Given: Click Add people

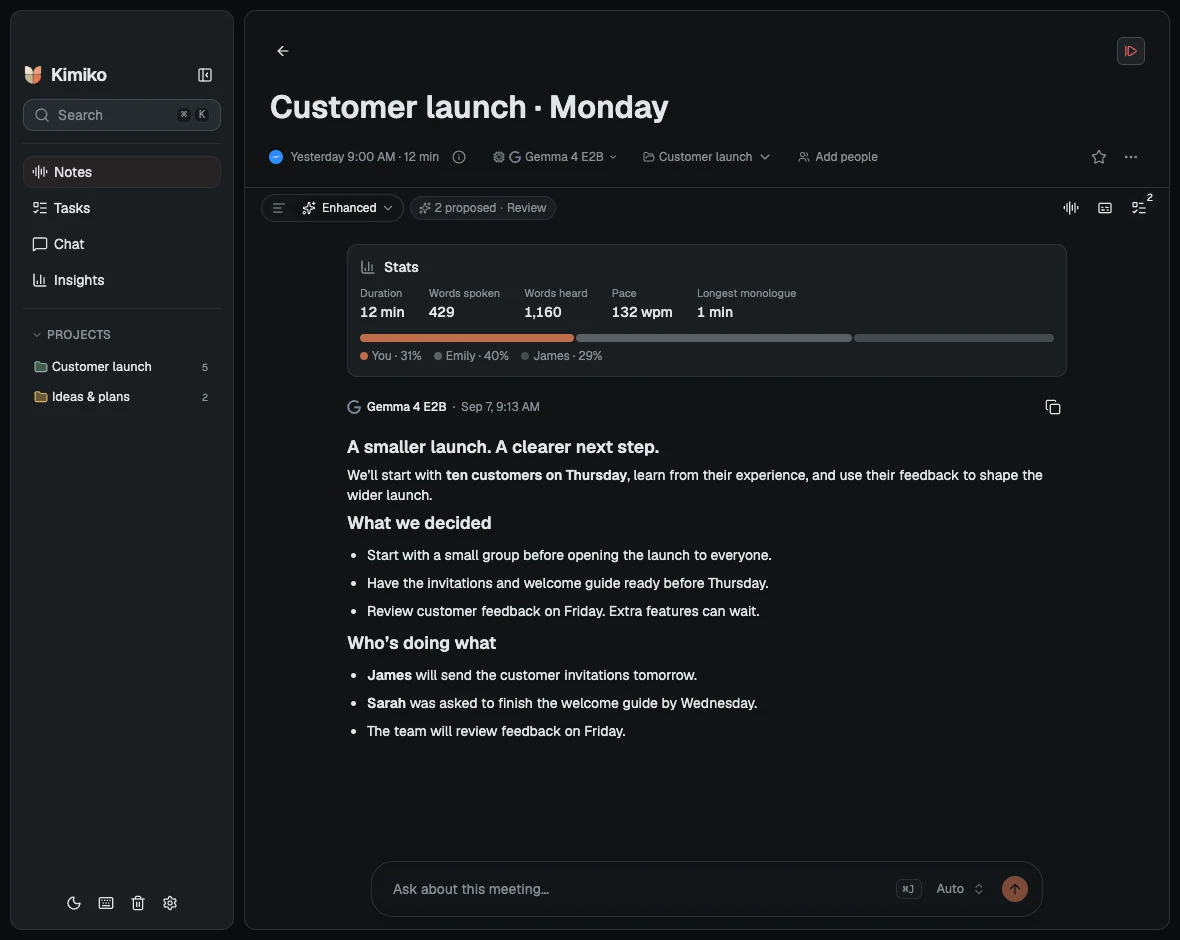Looking at the screenshot, I should click(838, 157).
